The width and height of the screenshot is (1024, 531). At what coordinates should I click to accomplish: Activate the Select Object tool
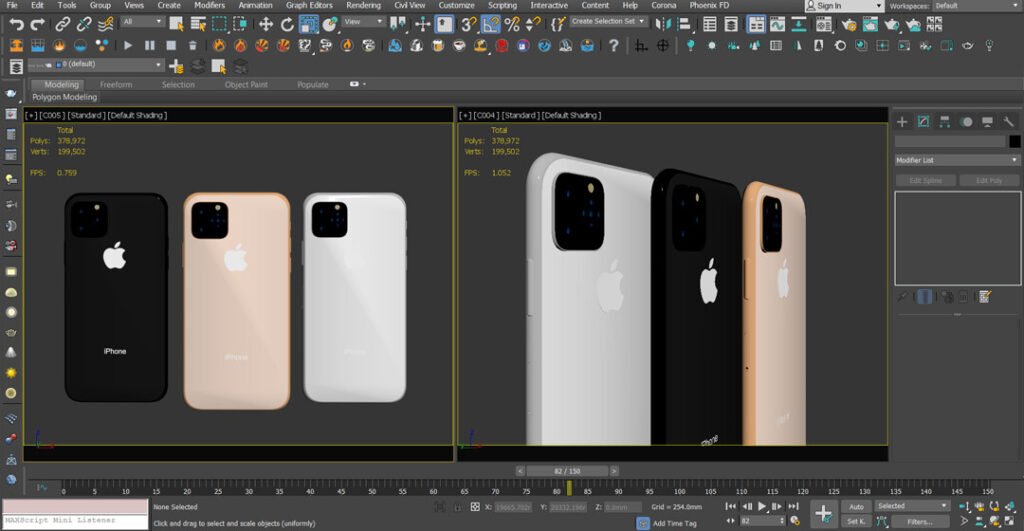[x=176, y=25]
